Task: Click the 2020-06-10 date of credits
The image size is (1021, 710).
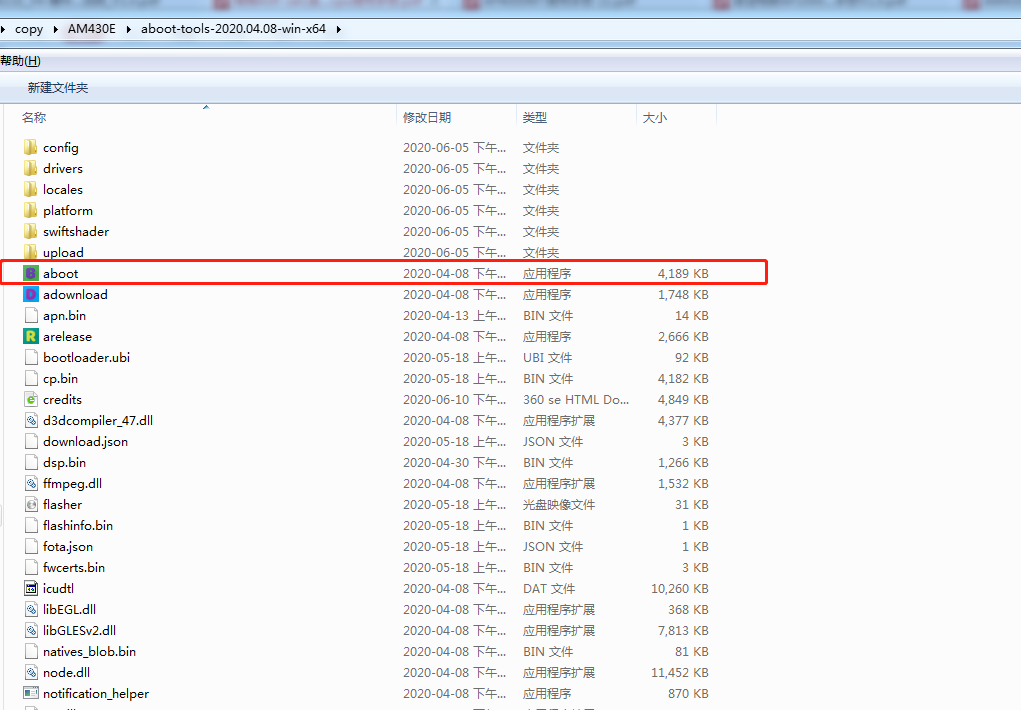Action: click(x=455, y=399)
